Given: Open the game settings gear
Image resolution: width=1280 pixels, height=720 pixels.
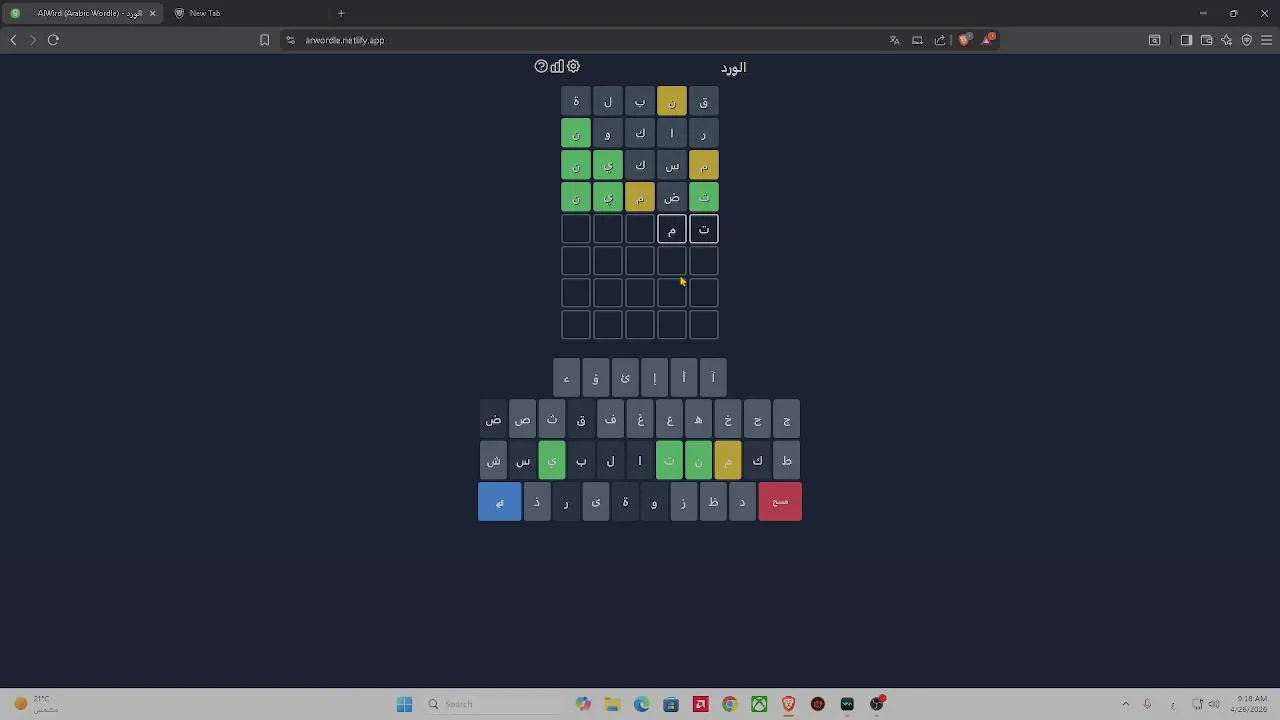Looking at the screenshot, I should coord(573,66).
